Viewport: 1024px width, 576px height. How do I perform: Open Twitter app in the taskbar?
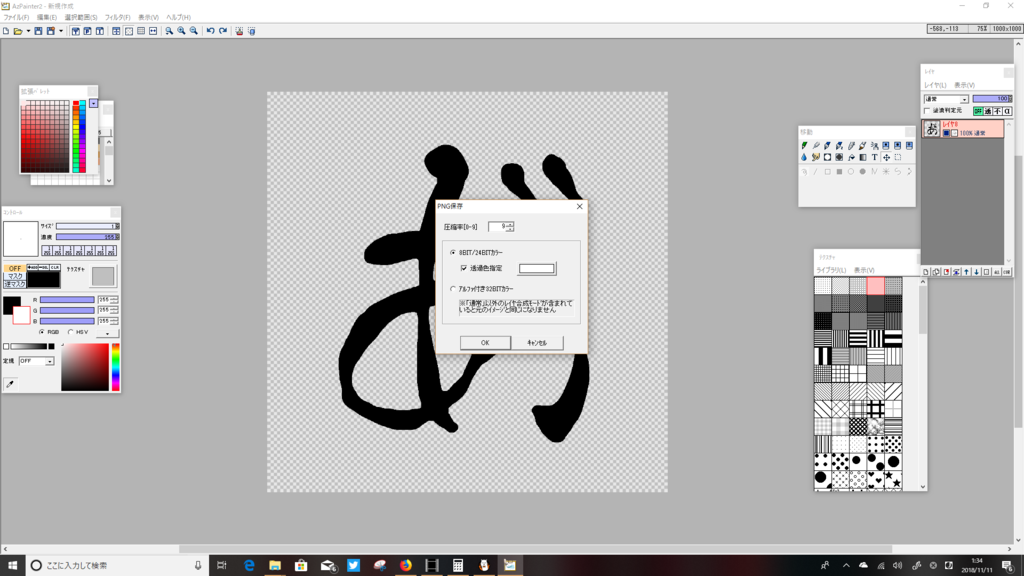[x=353, y=565]
